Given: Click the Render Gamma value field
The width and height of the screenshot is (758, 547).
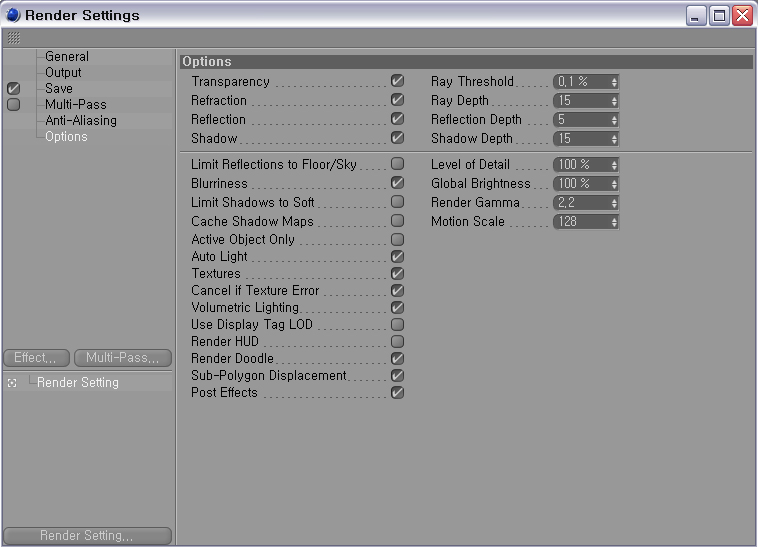Looking at the screenshot, I should click(582, 202).
